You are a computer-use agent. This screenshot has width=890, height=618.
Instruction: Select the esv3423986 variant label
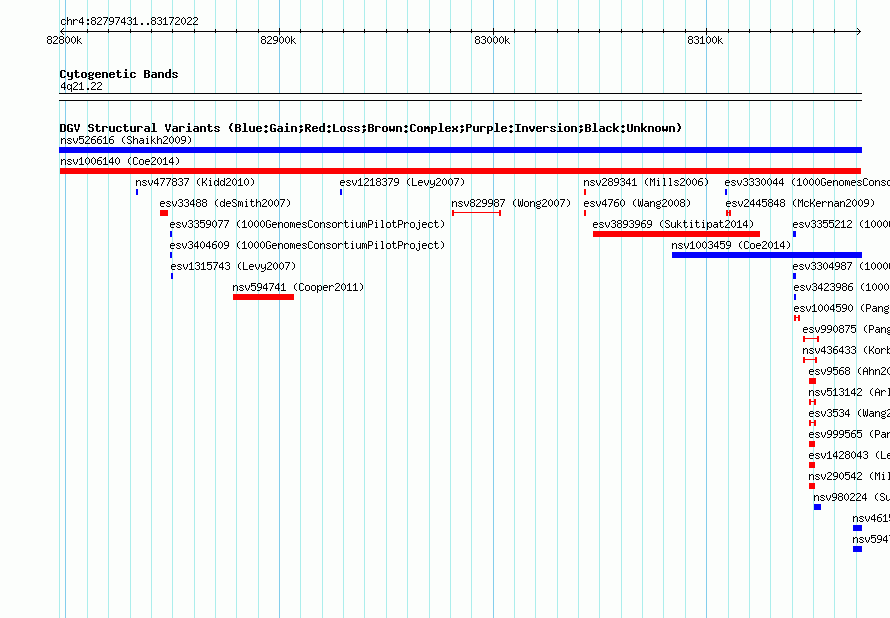[x=842, y=287]
